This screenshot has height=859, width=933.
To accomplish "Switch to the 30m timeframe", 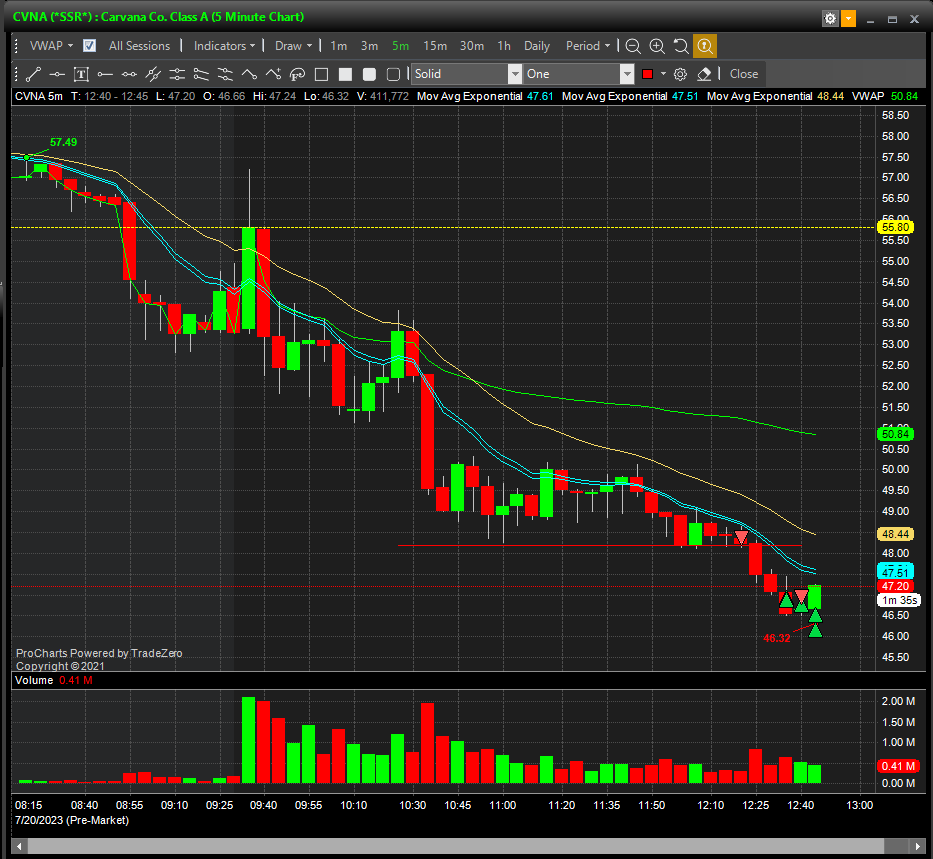I will [472, 46].
